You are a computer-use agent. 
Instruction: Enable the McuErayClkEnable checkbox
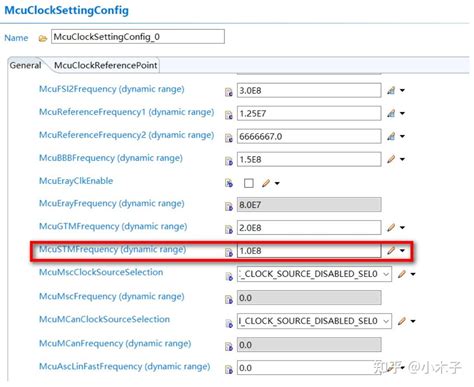(x=249, y=183)
